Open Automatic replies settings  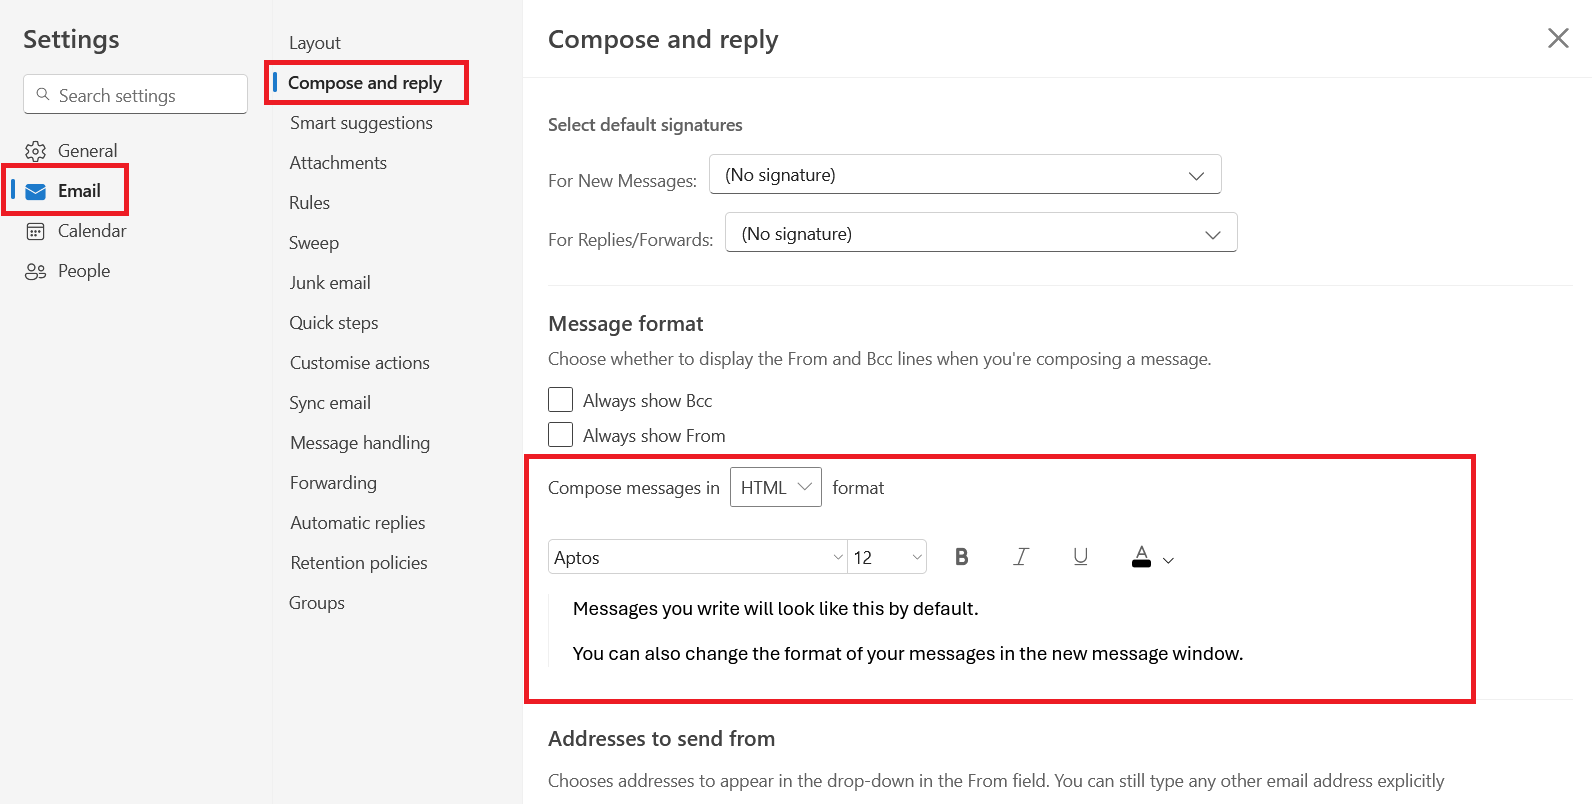click(357, 523)
